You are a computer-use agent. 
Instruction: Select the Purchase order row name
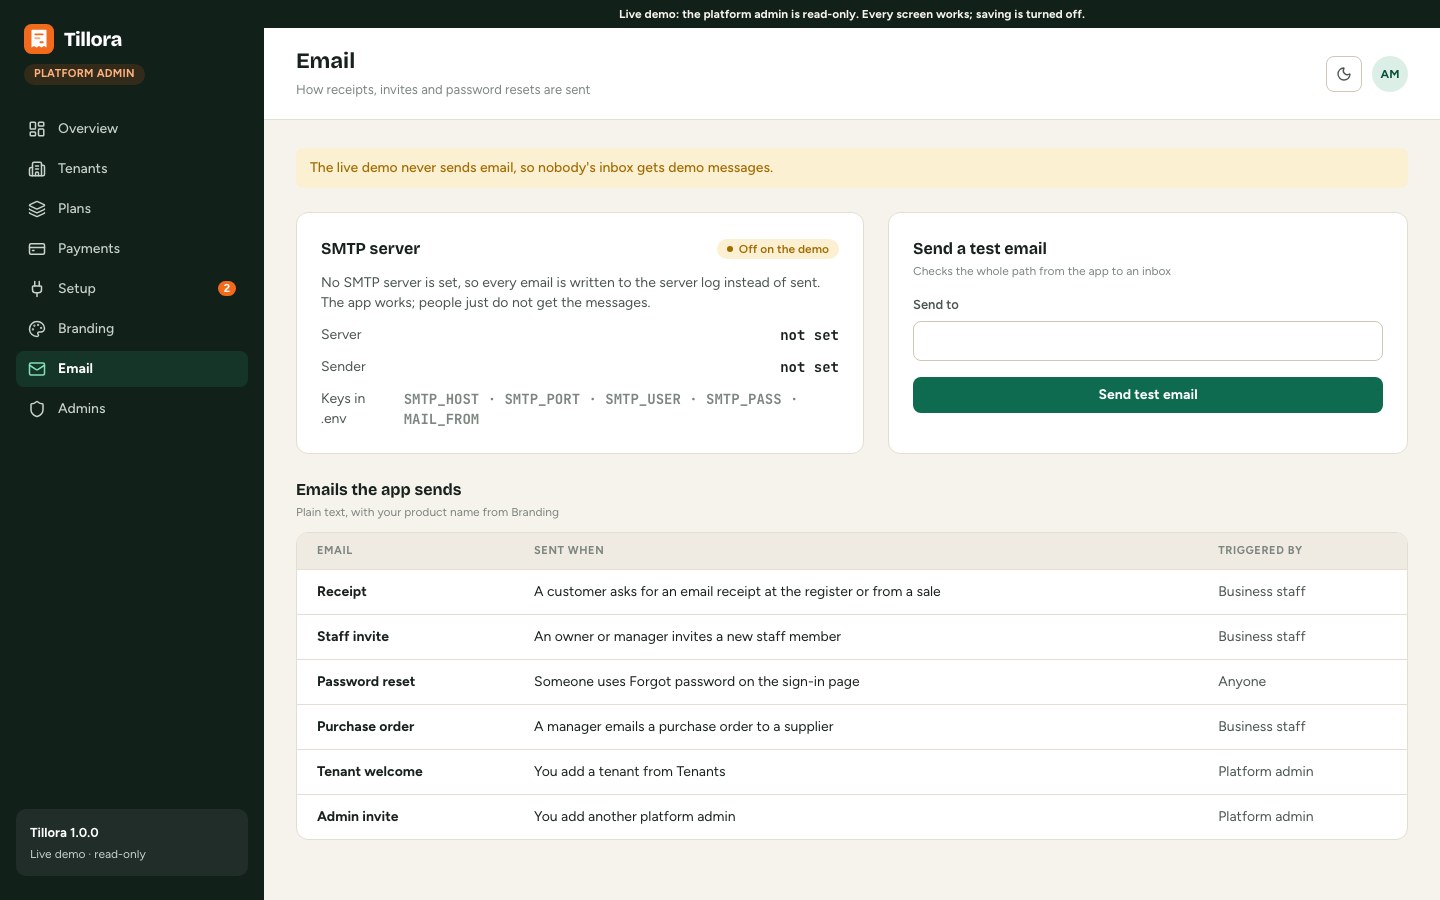366,727
